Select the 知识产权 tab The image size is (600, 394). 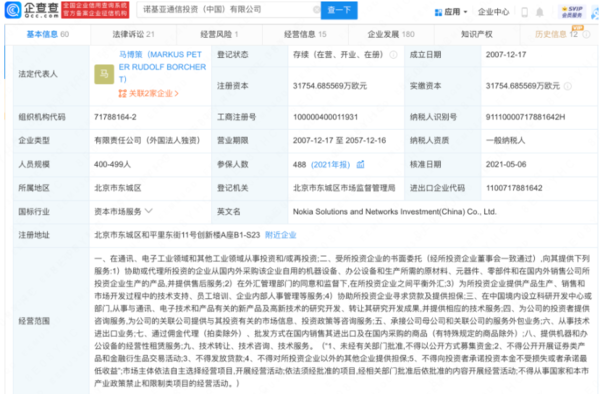point(477,34)
